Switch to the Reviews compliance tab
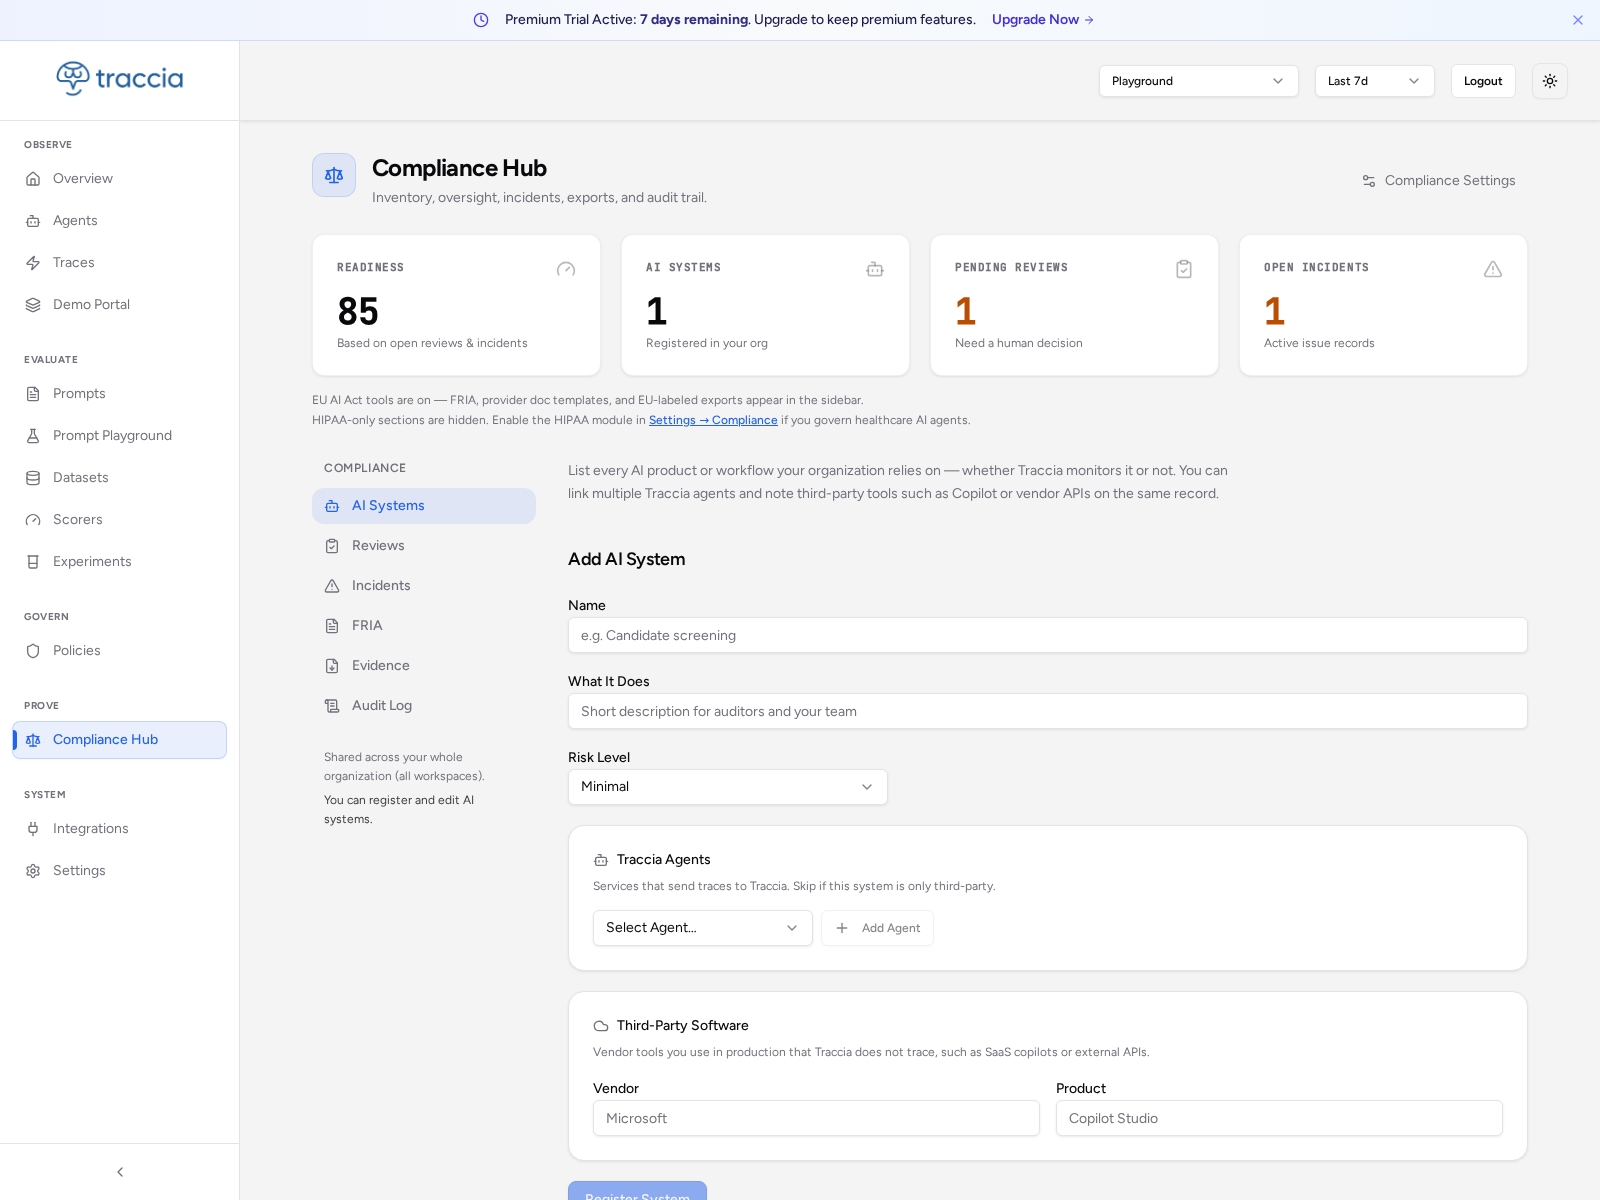1600x1200 pixels. click(x=424, y=546)
